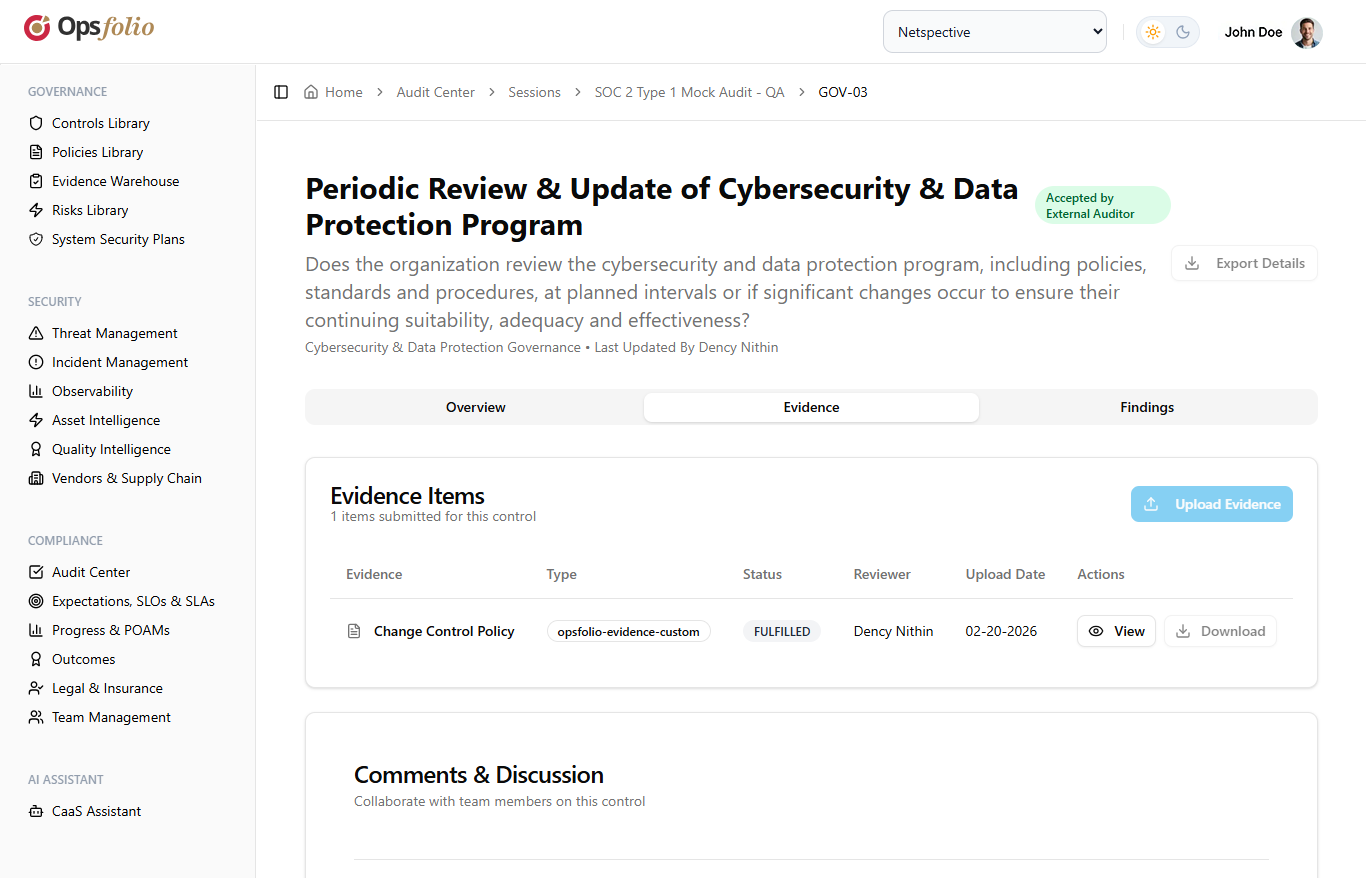Launch the CaaS Assistant
1366x878 pixels.
click(x=96, y=810)
